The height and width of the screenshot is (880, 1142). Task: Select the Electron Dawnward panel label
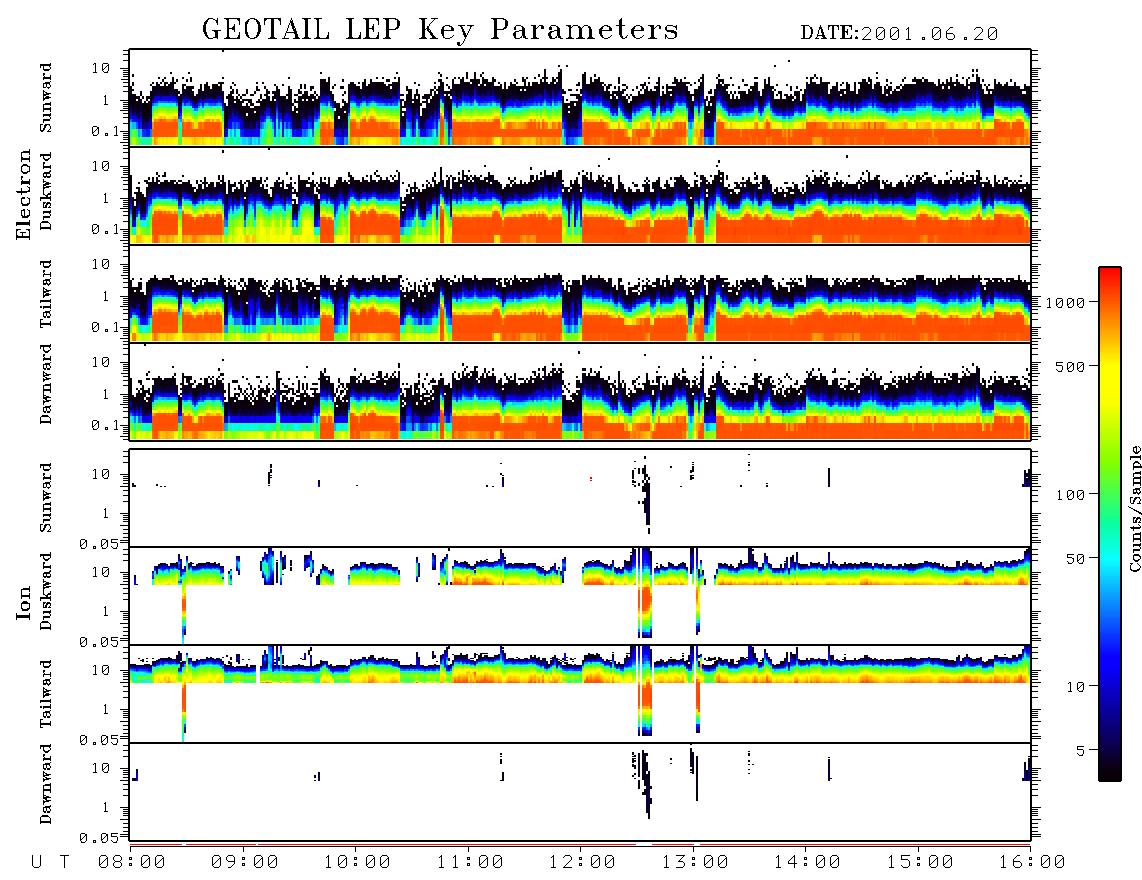click(46, 384)
